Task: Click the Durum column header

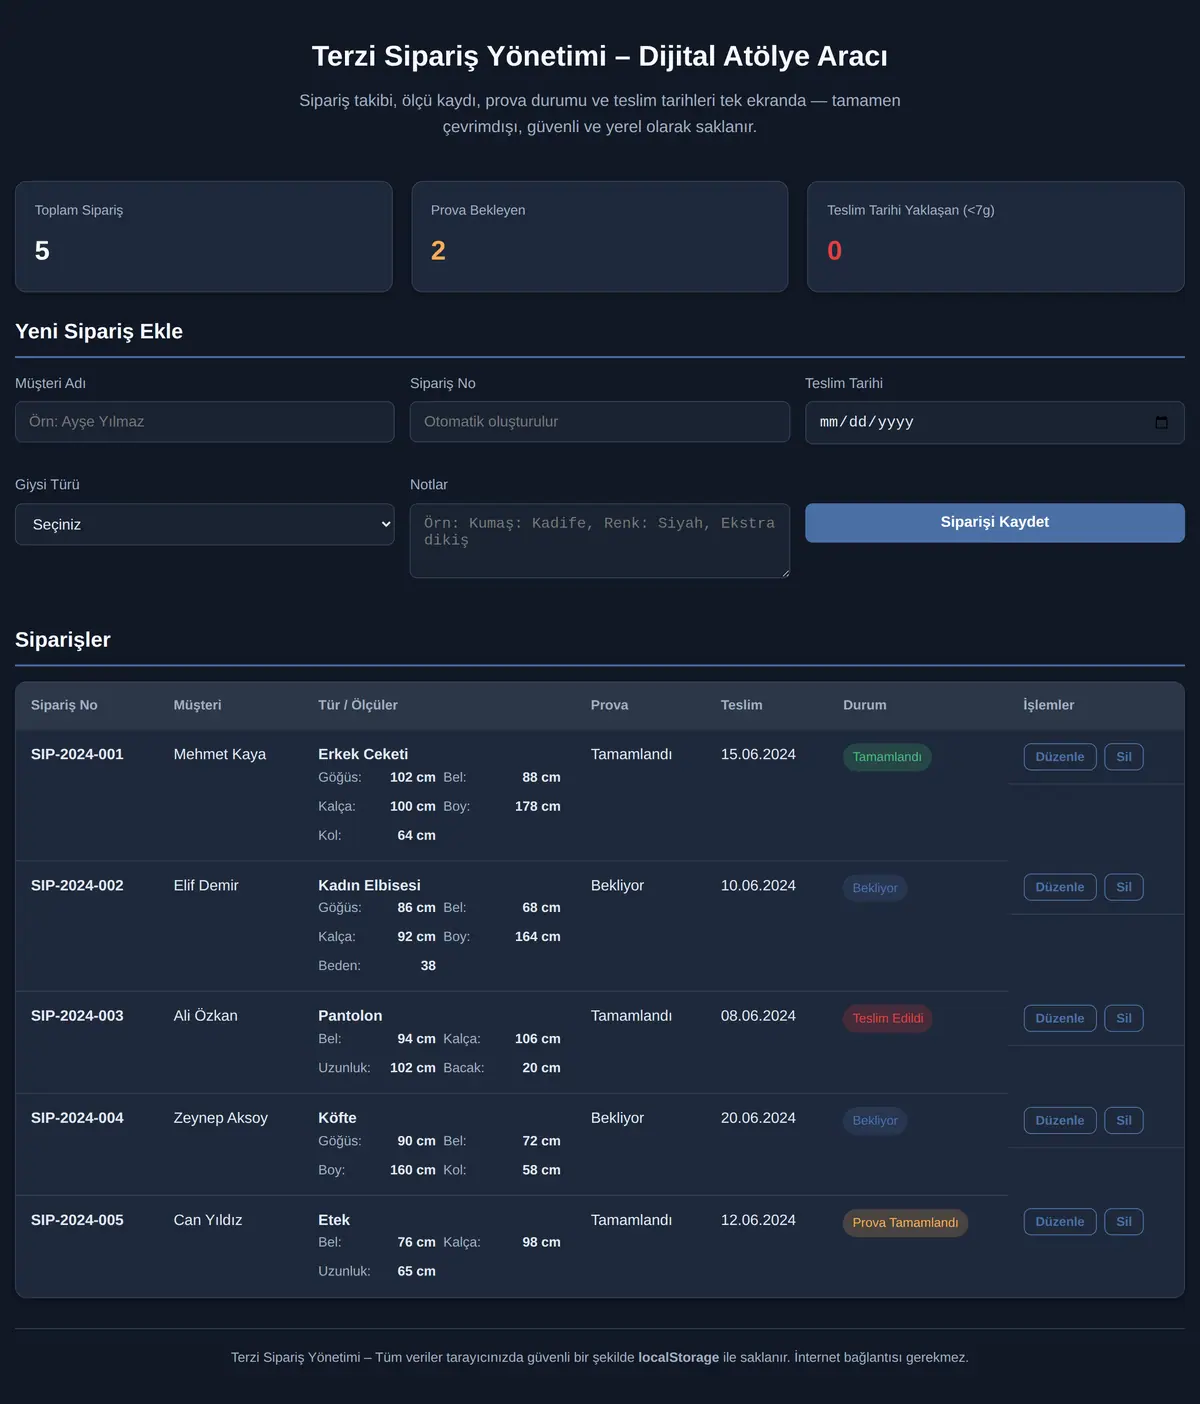Action: pyautogui.click(x=864, y=705)
